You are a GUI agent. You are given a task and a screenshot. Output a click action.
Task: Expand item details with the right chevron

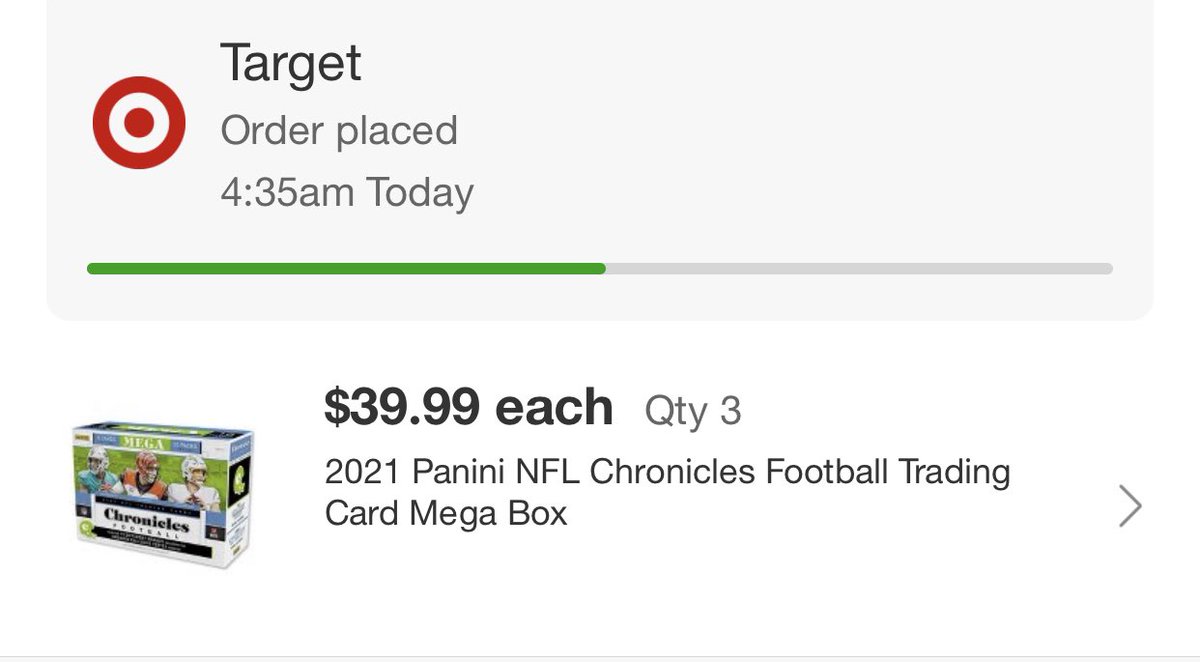[1129, 507]
